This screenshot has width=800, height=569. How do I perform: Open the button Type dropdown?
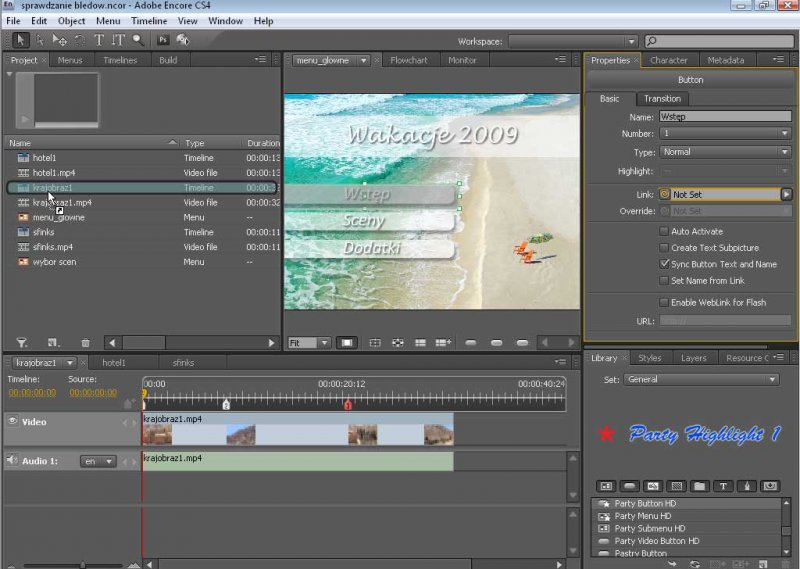[x=726, y=152]
